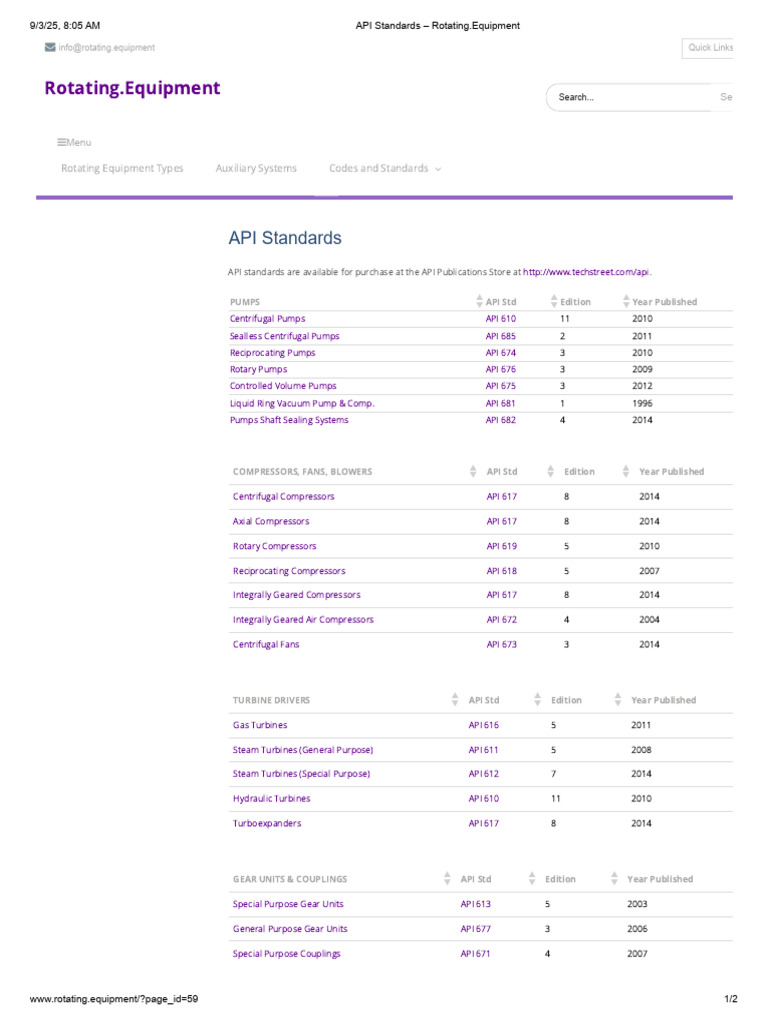The width and height of the screenshot is (768, 1024).
Task: Sort Turbine Drivers table by API Std arrows
Action: 455,700
